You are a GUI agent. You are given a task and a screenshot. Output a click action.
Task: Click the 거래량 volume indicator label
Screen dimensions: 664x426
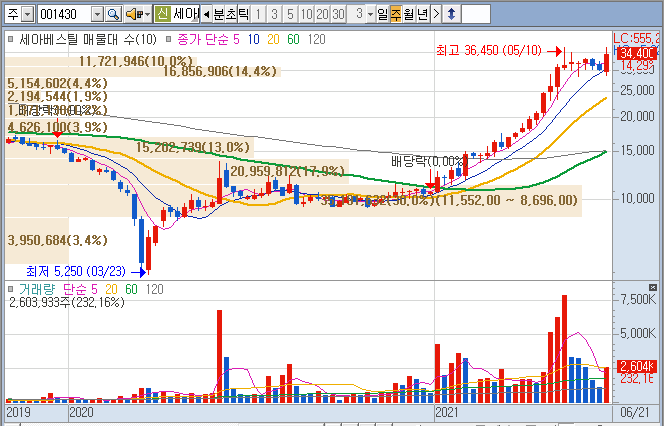pyautogui.click(x=37, y=289)
